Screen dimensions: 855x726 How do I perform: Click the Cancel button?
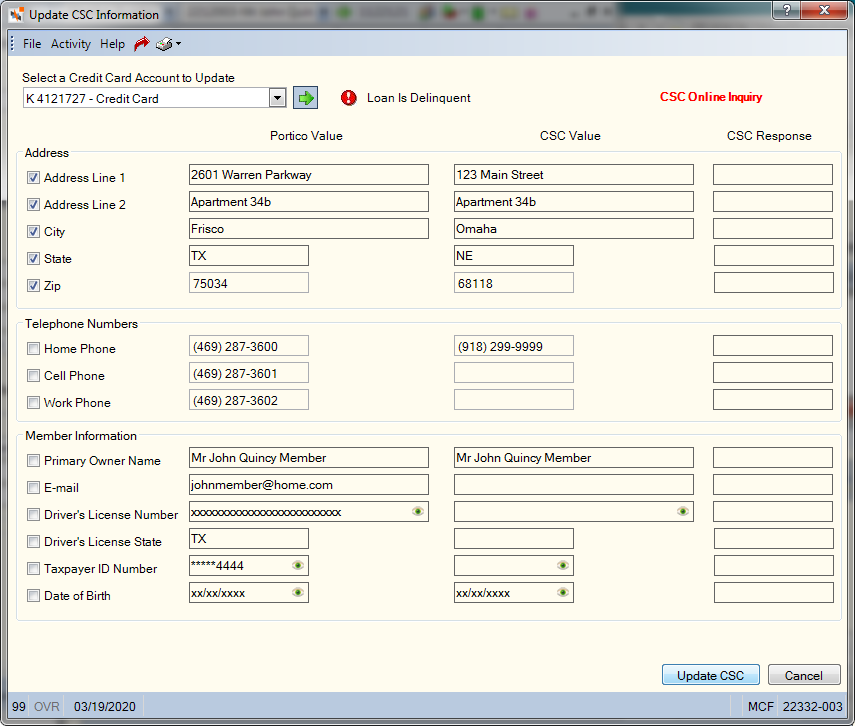[804, 675]
